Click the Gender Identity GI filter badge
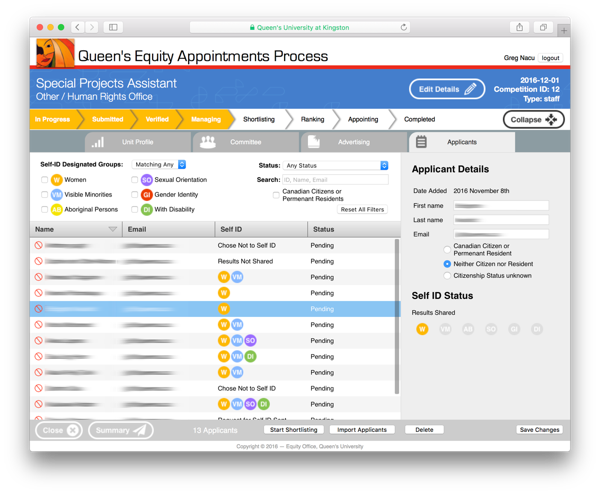The width and height of the screenshot is (600, 494). click(x=147, y=194)
